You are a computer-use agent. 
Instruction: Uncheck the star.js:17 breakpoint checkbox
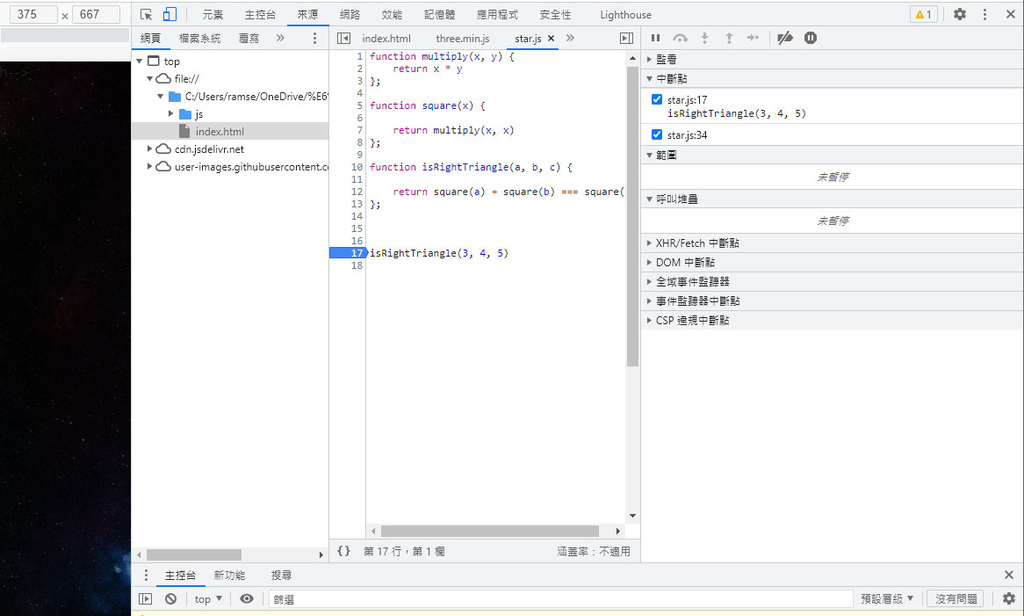click(657, 99)
